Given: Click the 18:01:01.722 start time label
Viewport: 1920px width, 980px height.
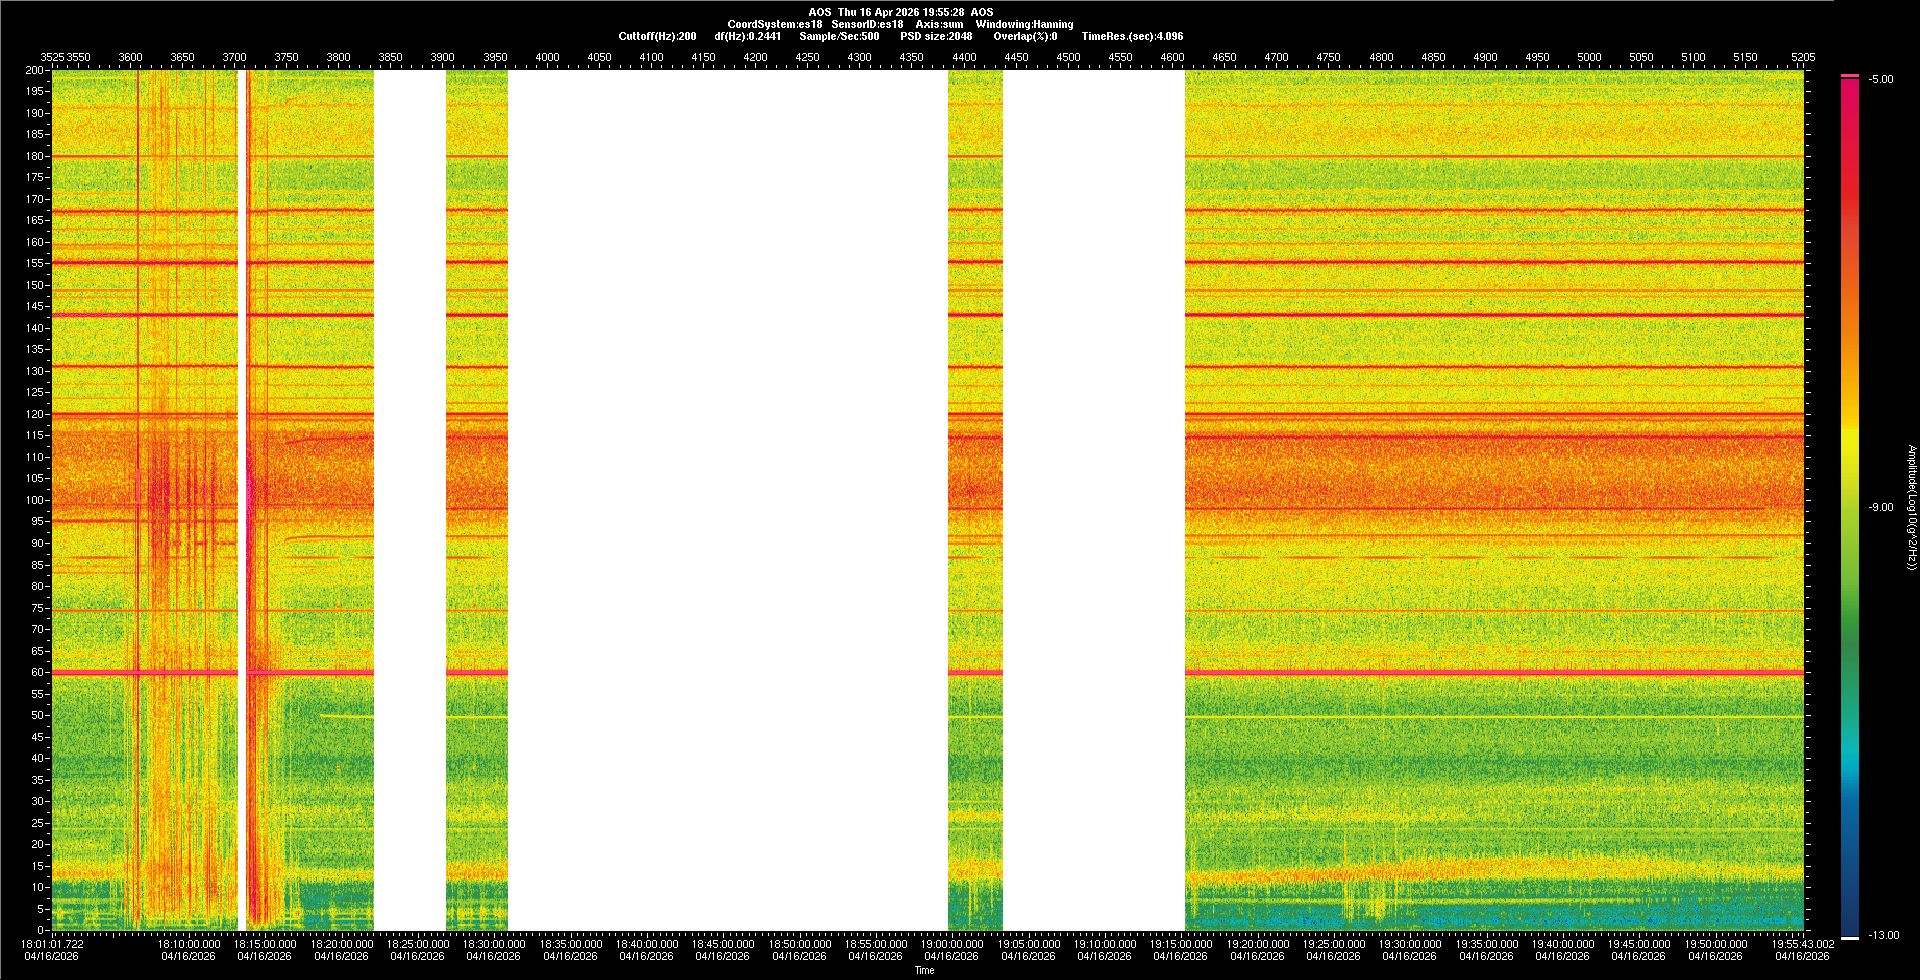Looking at the screenshot, I should [x=53, y=944].
